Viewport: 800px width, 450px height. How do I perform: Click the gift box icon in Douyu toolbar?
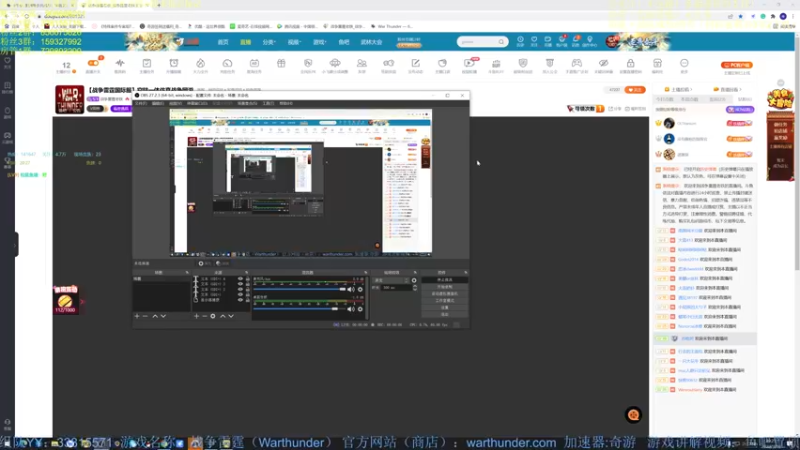coord(281,63)
